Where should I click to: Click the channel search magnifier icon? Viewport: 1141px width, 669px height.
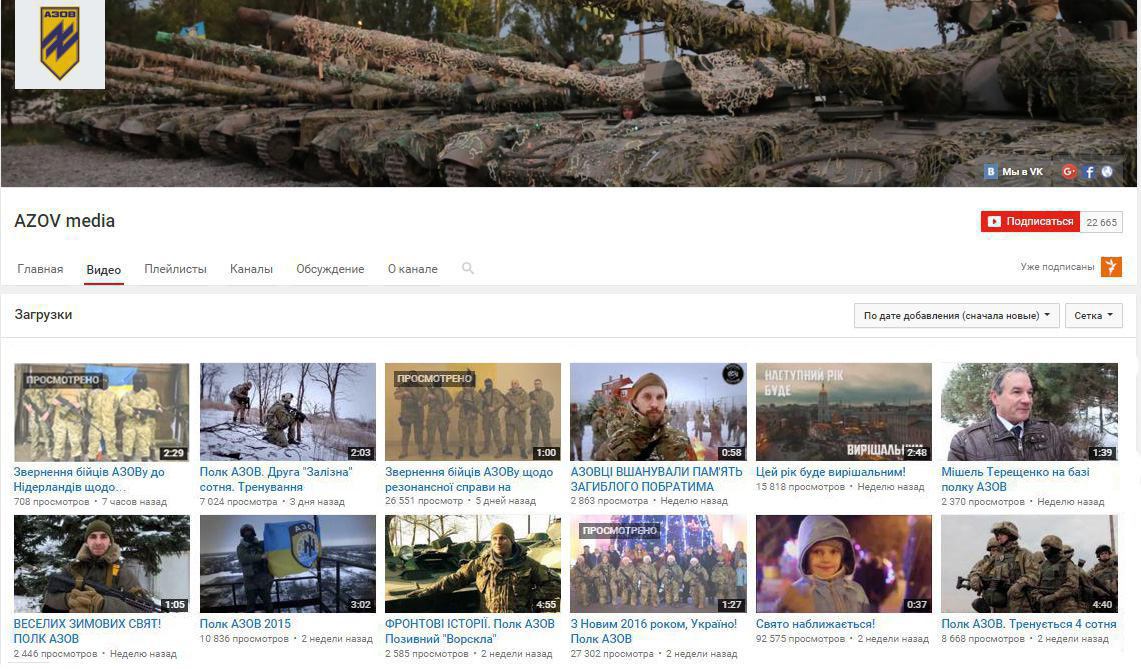pos(468,268)
